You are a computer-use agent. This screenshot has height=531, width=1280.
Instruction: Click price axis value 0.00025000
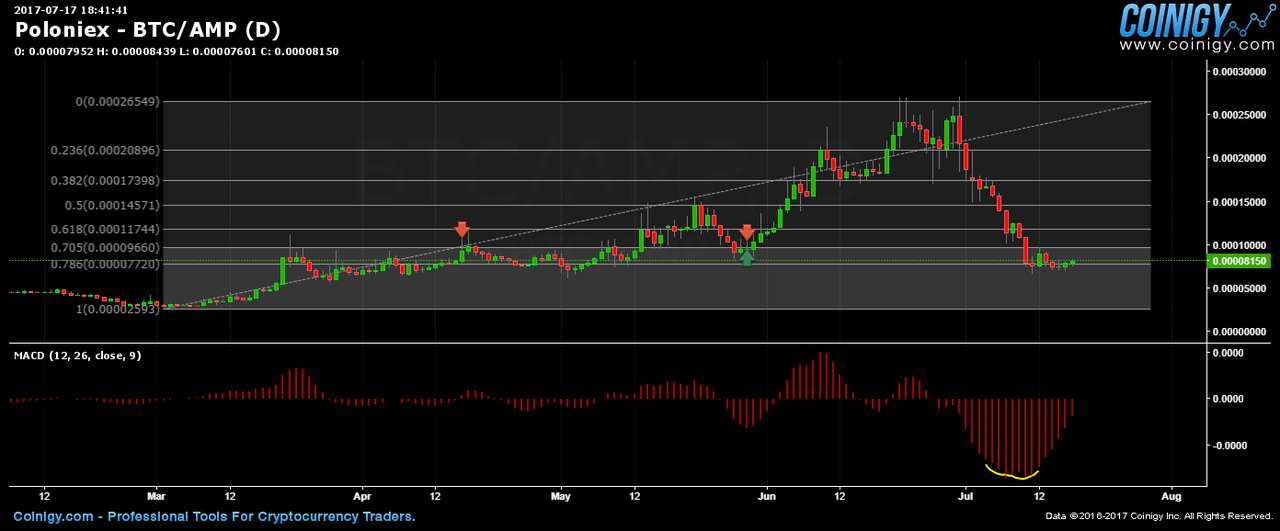point(1239,116)
